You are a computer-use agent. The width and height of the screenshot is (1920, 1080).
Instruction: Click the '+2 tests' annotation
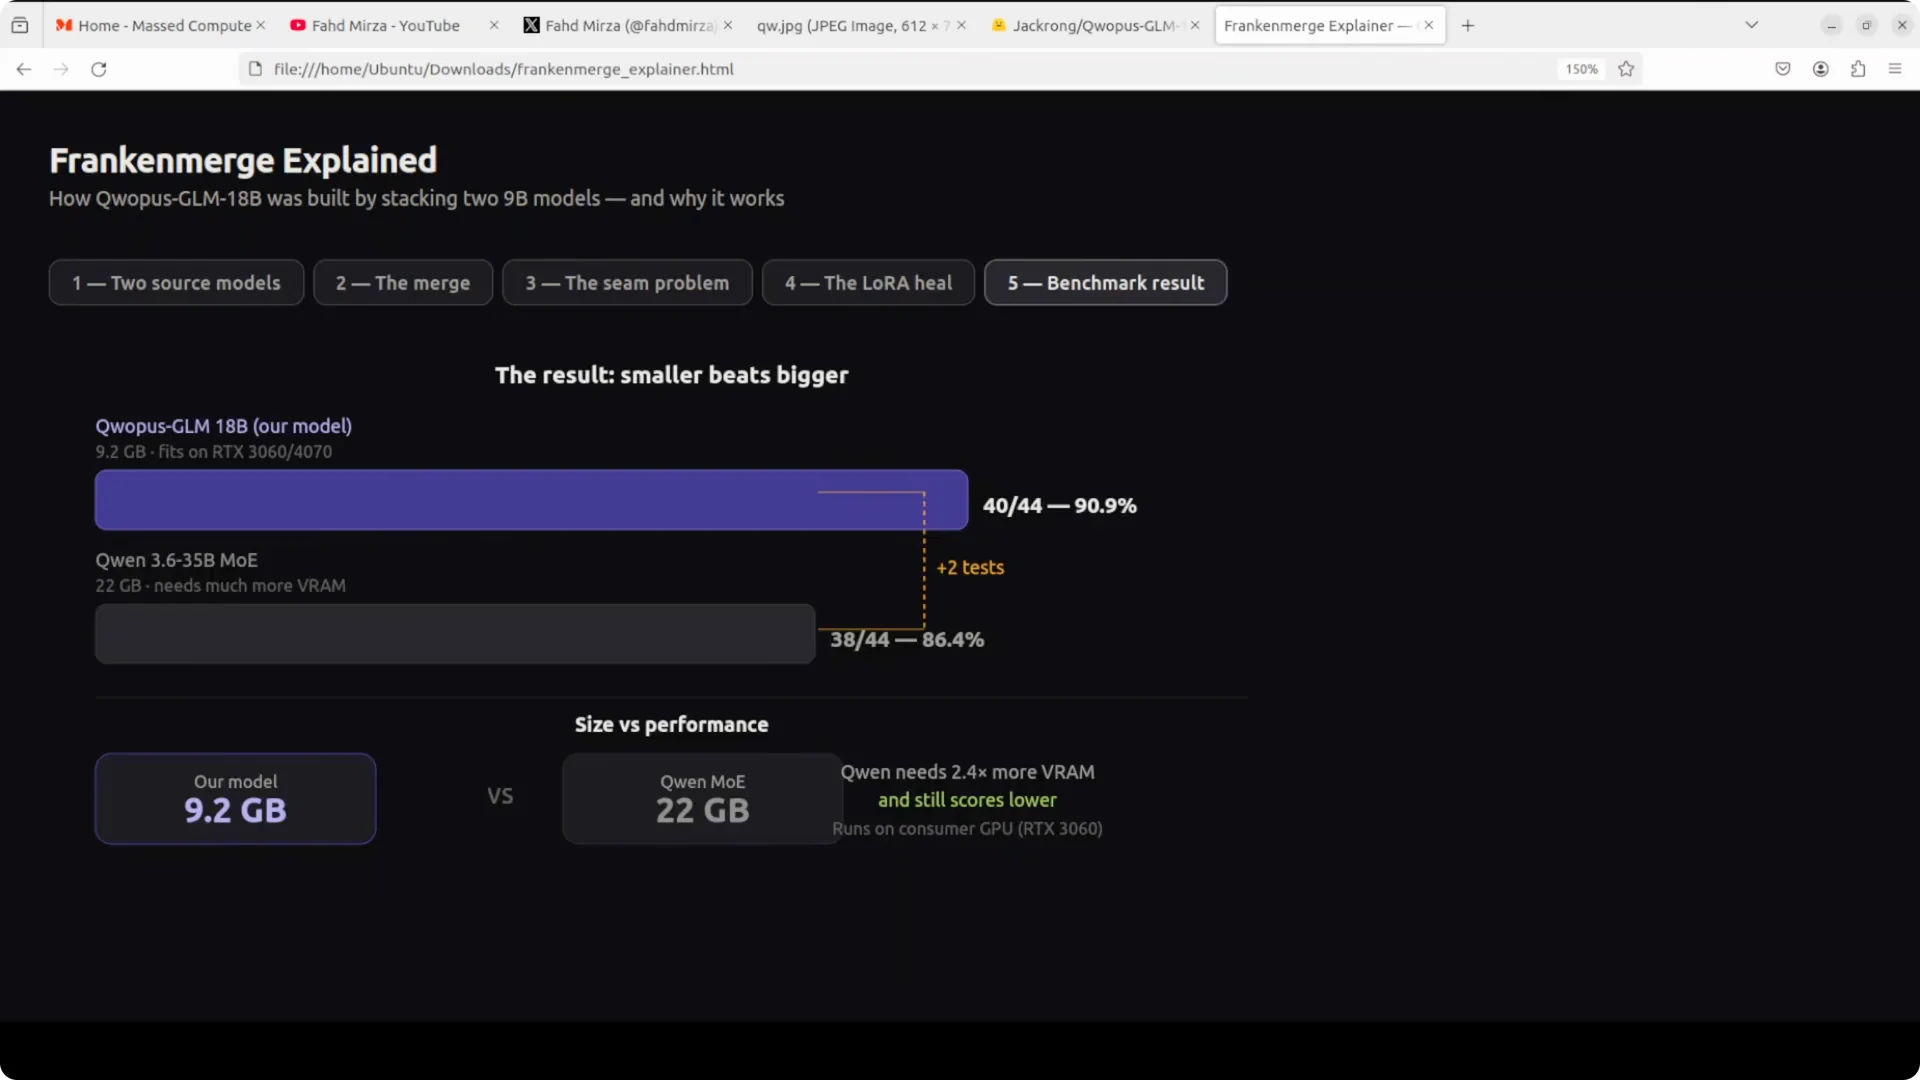[970, 567]
